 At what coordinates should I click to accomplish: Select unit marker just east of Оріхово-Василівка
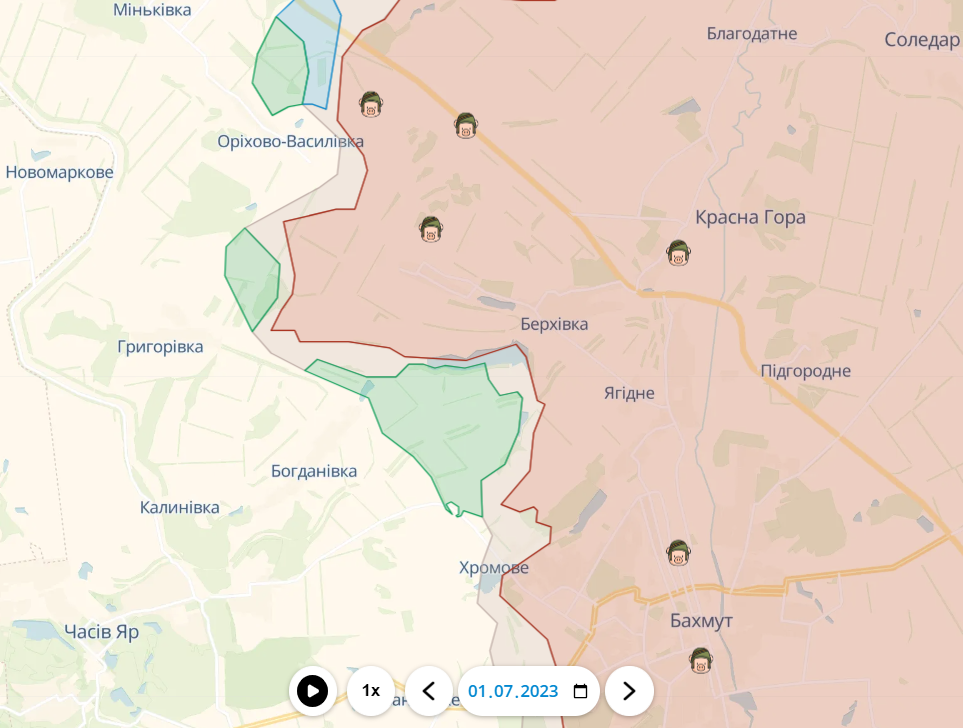coord(371,103)
